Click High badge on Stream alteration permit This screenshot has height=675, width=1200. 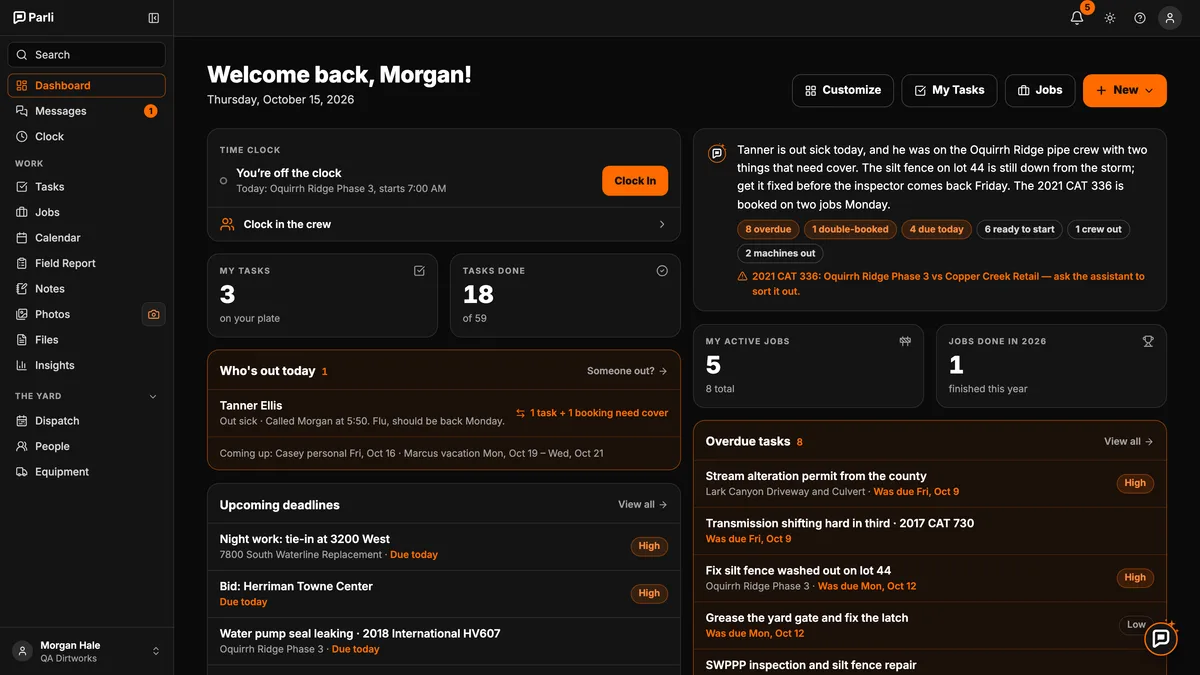tap(1135, 483)
